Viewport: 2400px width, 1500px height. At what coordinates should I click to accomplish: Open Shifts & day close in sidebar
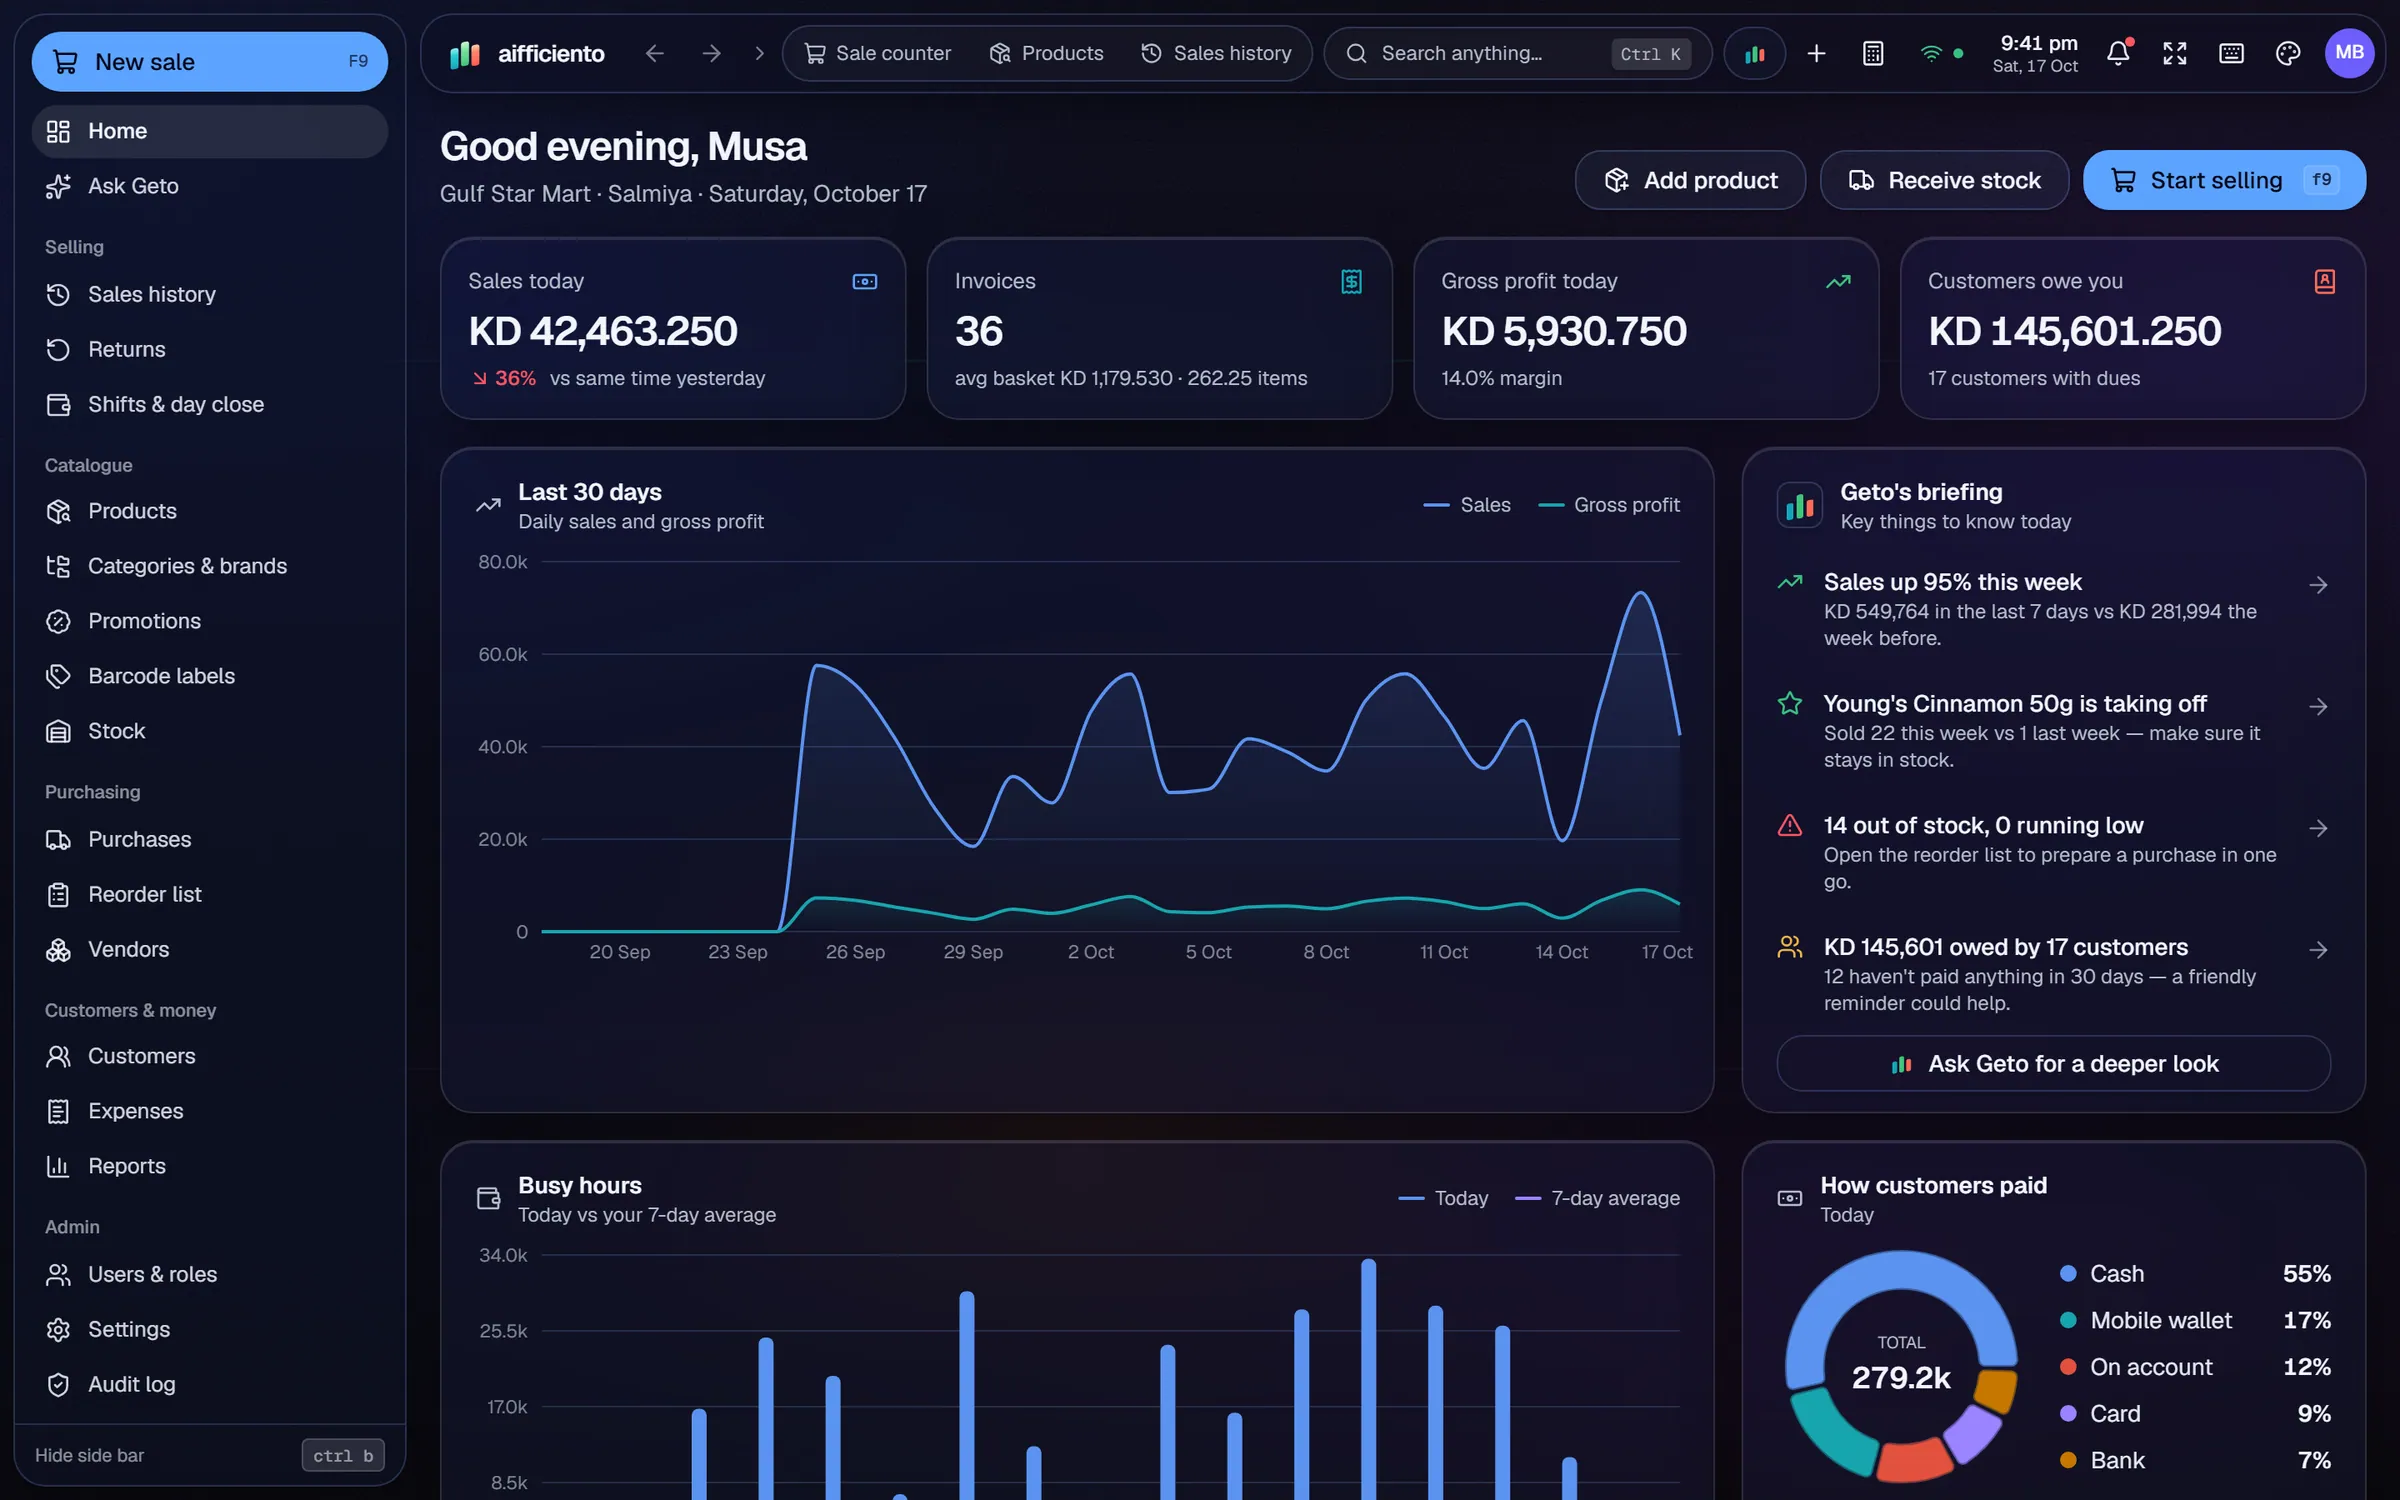click(x=209, y=405)
